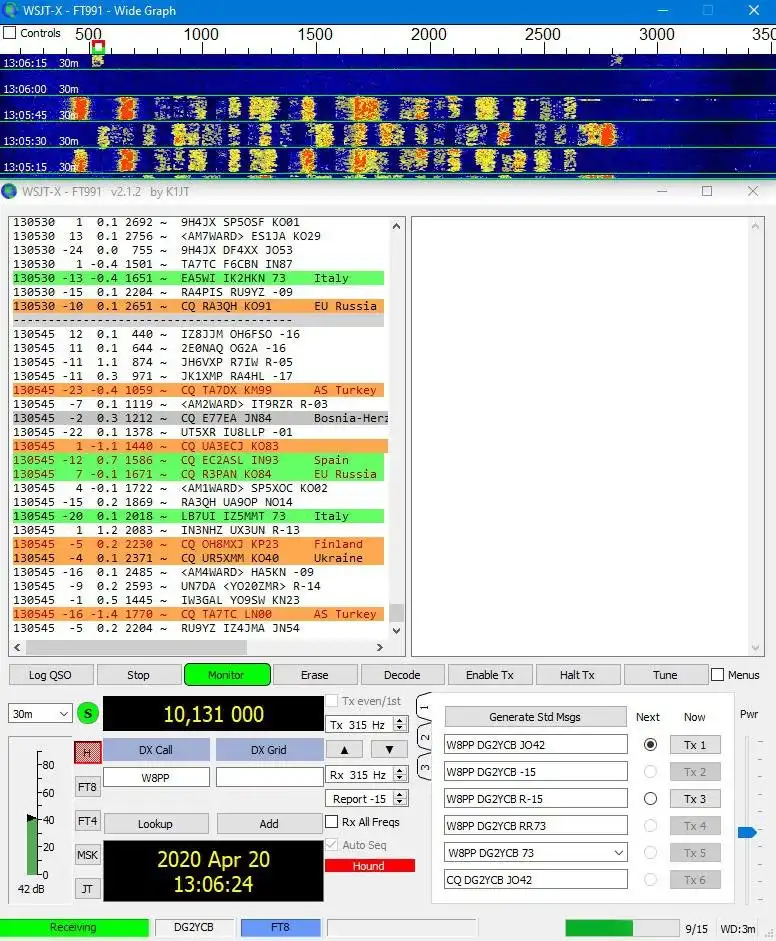Image resolution: width=776 pixels, height=941 pixels.
Task: Select Next radio button for Tx 1 message
Action: (x=650, y=744)
